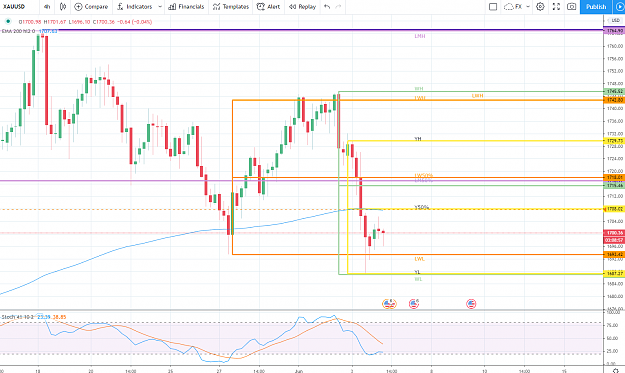Click the LWL label below the orange line

click(419, 259)
